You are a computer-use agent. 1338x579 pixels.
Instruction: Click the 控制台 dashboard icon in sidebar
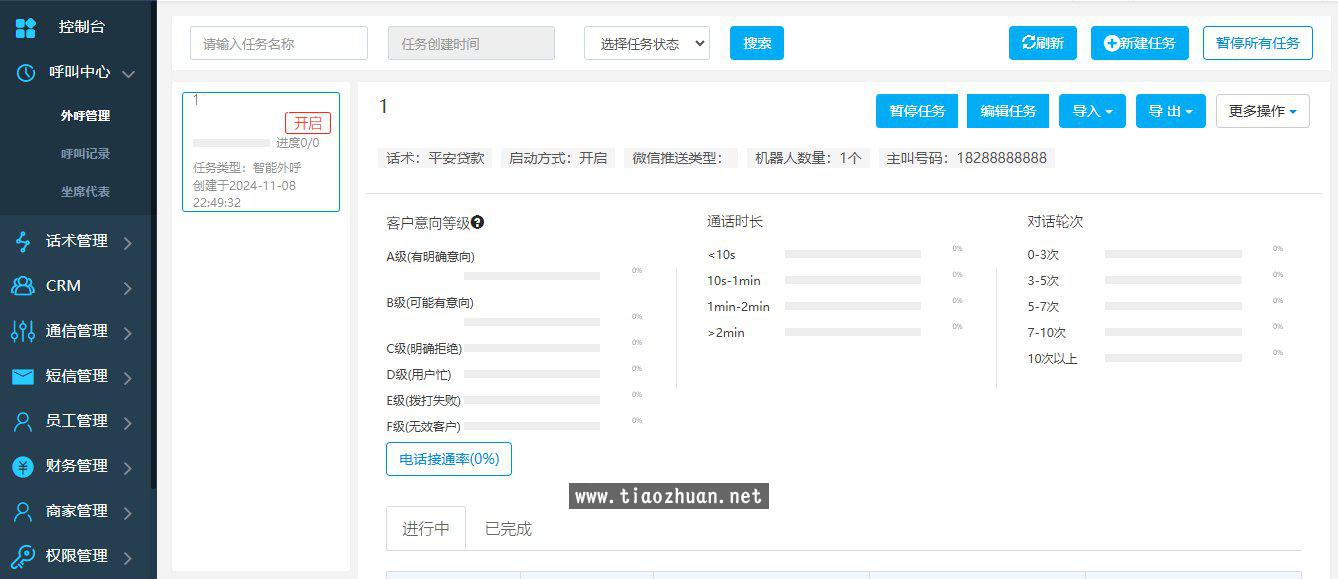pyautogui.click(x=25, y=28)
